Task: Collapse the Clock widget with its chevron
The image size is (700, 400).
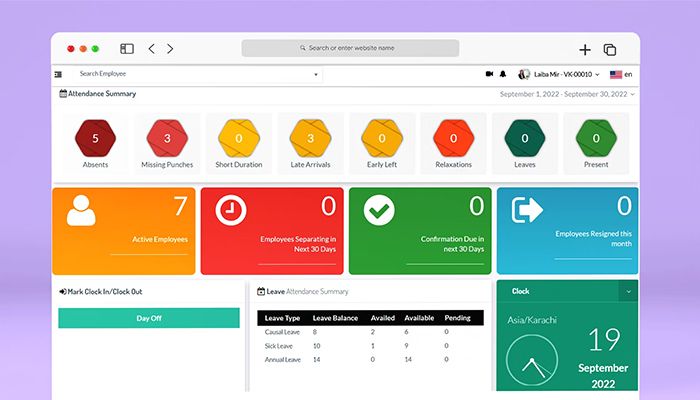Action: pos(628,292)
